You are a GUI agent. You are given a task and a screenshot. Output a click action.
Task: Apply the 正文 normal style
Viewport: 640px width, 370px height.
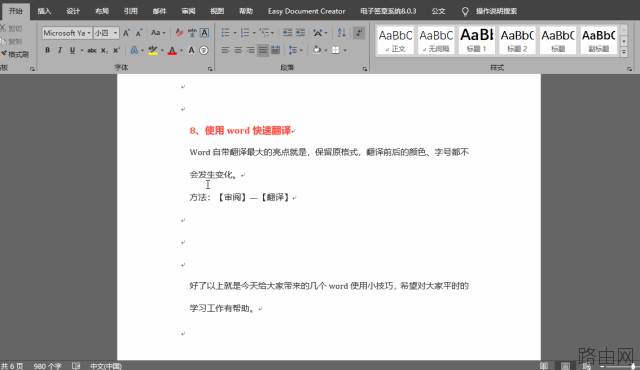click(x=395, y=40)
